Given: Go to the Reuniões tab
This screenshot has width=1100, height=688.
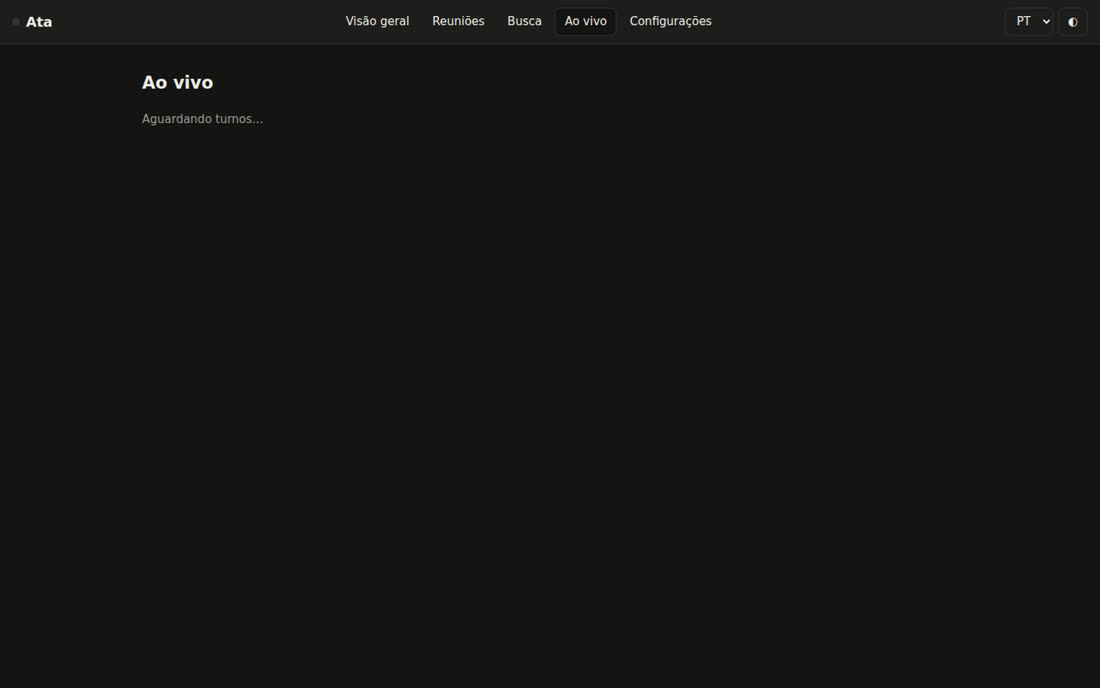Looking at the screenshot, I should click(458, 22).
